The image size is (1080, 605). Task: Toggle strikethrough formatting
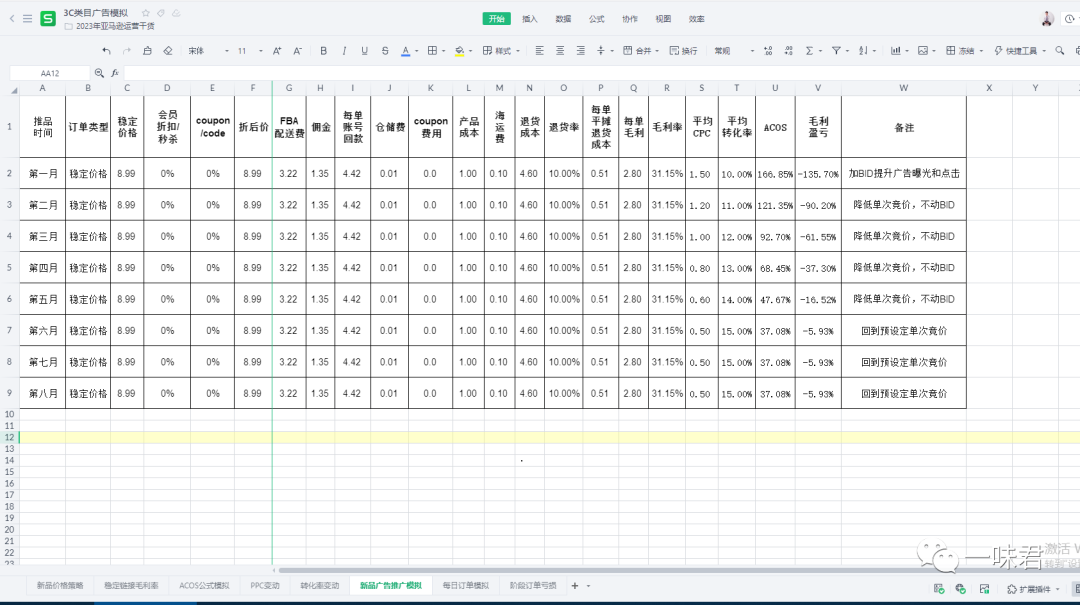coord(385,51)
